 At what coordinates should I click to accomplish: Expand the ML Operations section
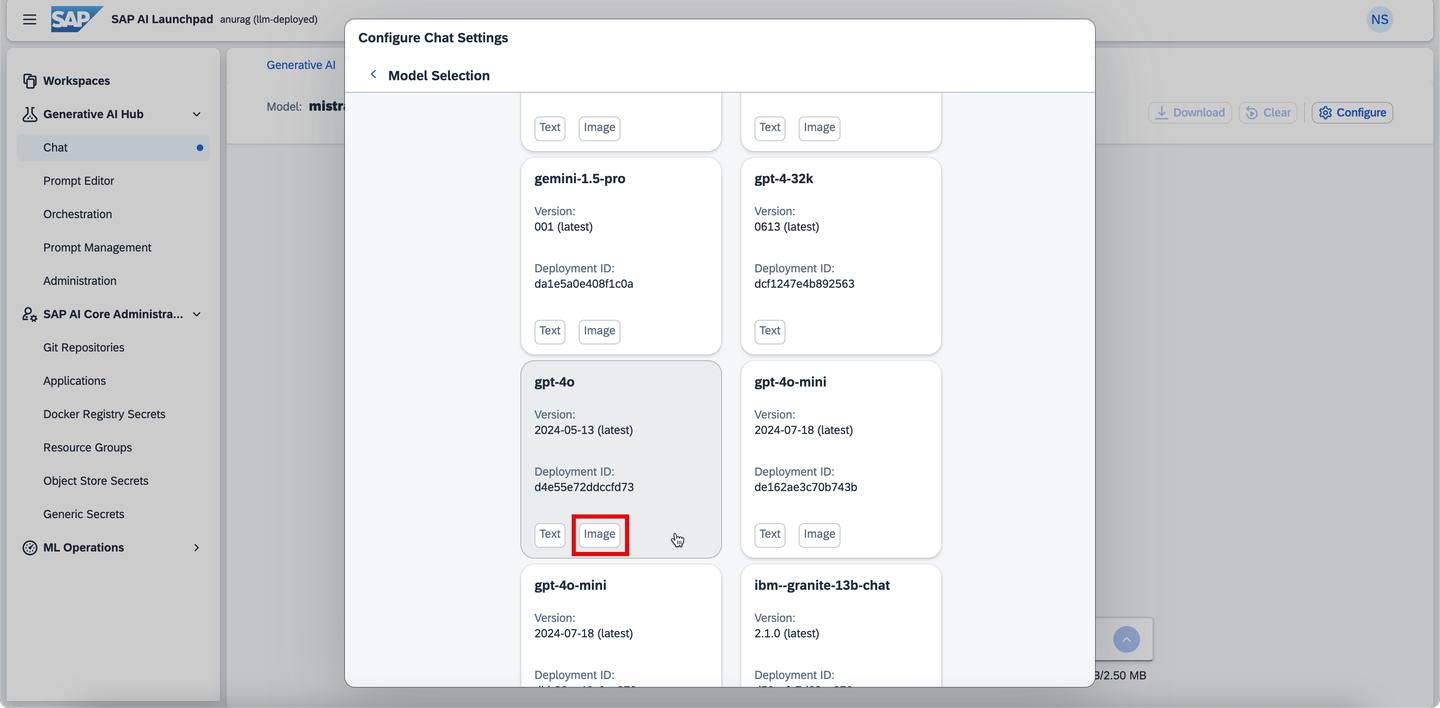click(x=196, y=548)
